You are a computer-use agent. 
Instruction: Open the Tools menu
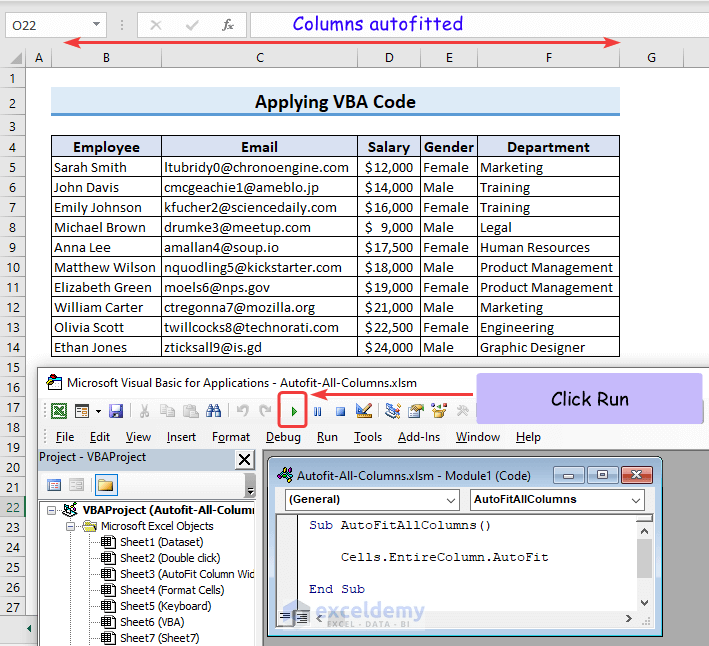click(368, 437)
